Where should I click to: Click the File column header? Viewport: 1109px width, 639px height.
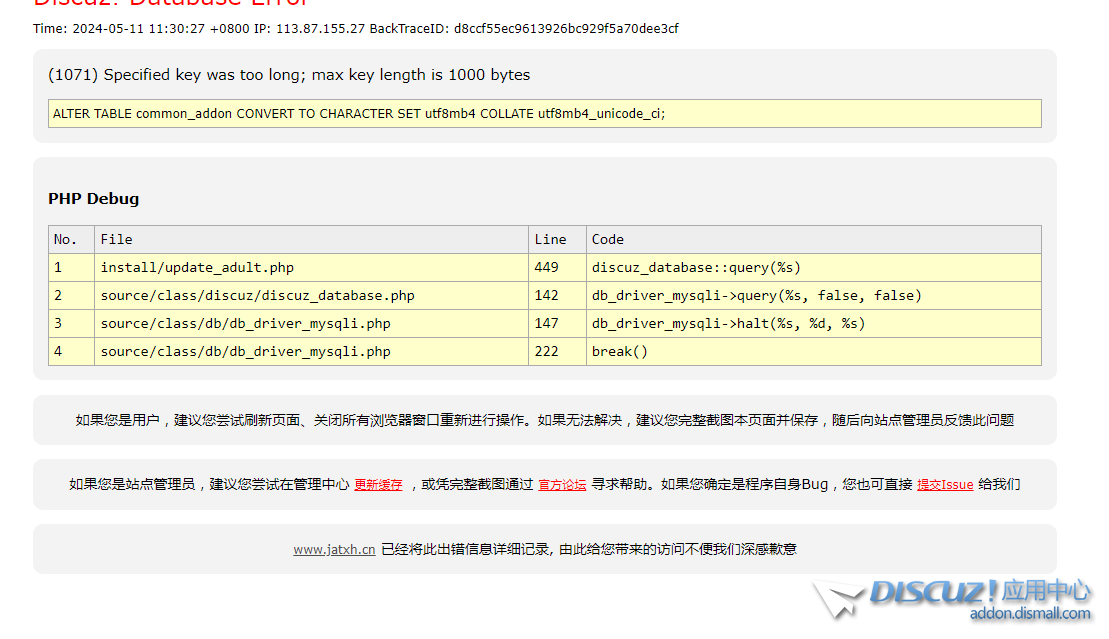116,240
